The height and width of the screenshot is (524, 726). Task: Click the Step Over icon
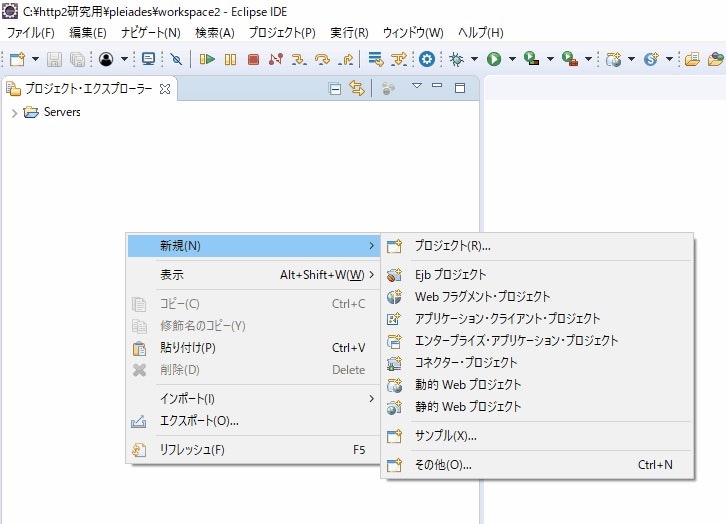(322, 59)
